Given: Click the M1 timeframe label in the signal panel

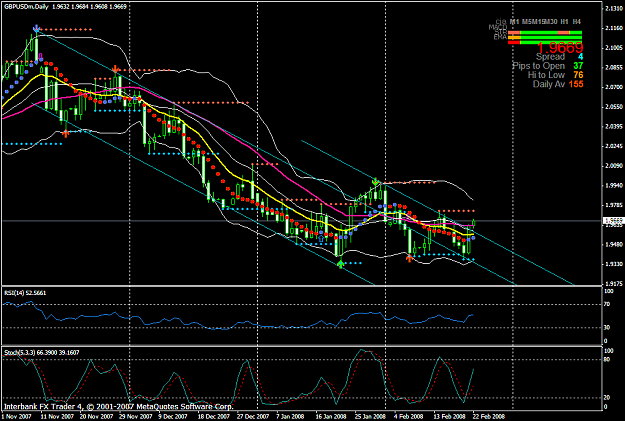Looking at the screenshot, I should 515,22.
